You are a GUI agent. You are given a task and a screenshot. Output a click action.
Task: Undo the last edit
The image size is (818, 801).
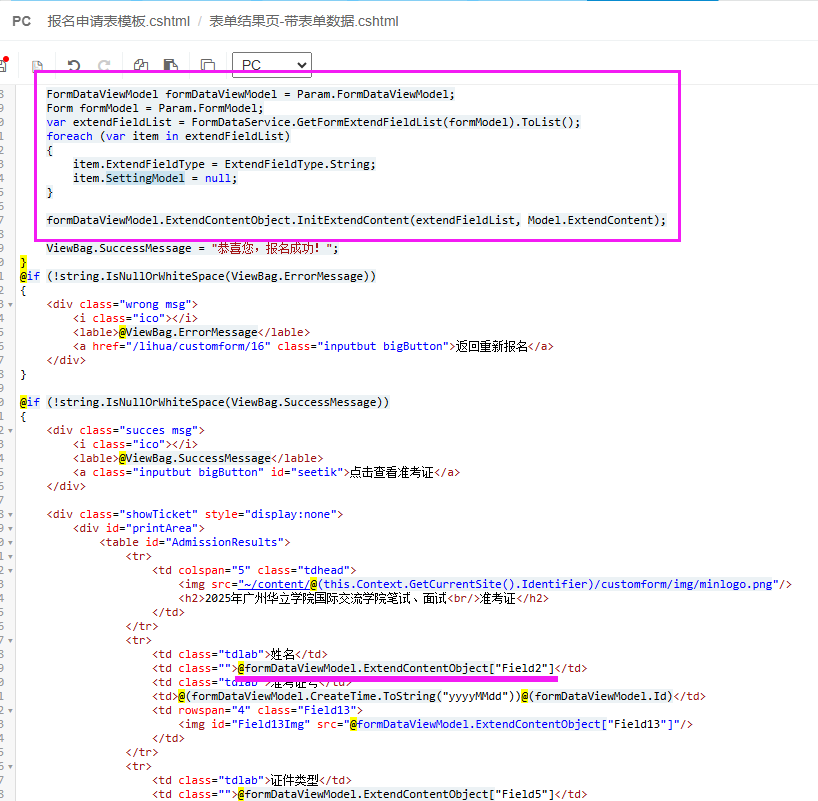(x=73, y=66)
